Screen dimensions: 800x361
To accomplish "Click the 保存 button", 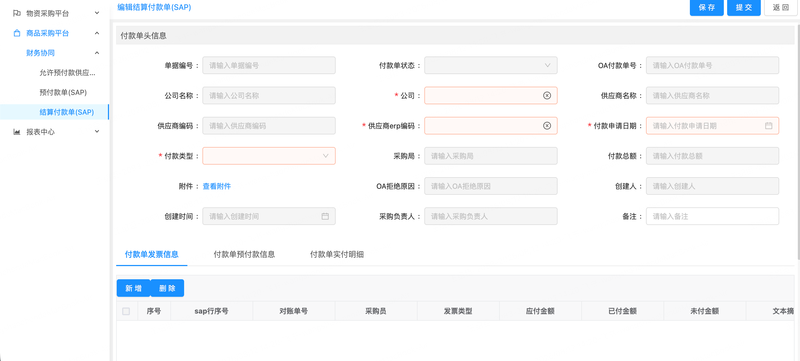I will pos(707,8).
